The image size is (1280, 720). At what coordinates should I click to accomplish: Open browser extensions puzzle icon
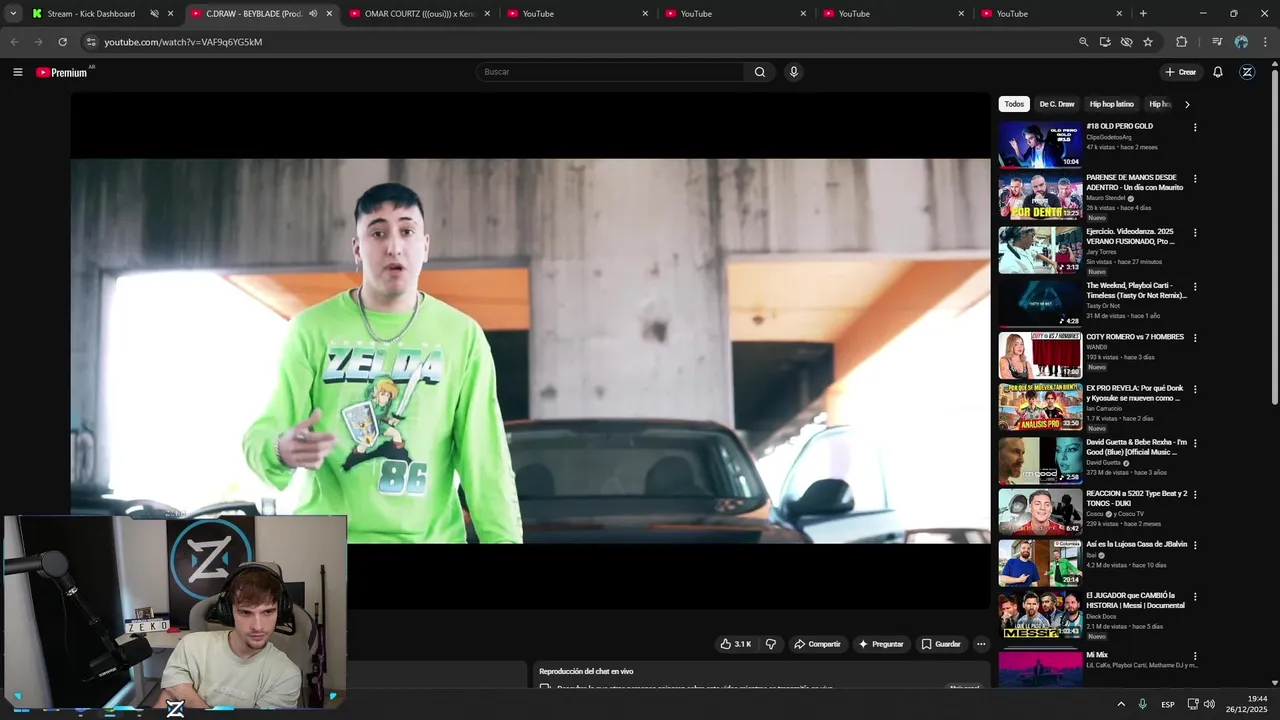coord(1181,42)
